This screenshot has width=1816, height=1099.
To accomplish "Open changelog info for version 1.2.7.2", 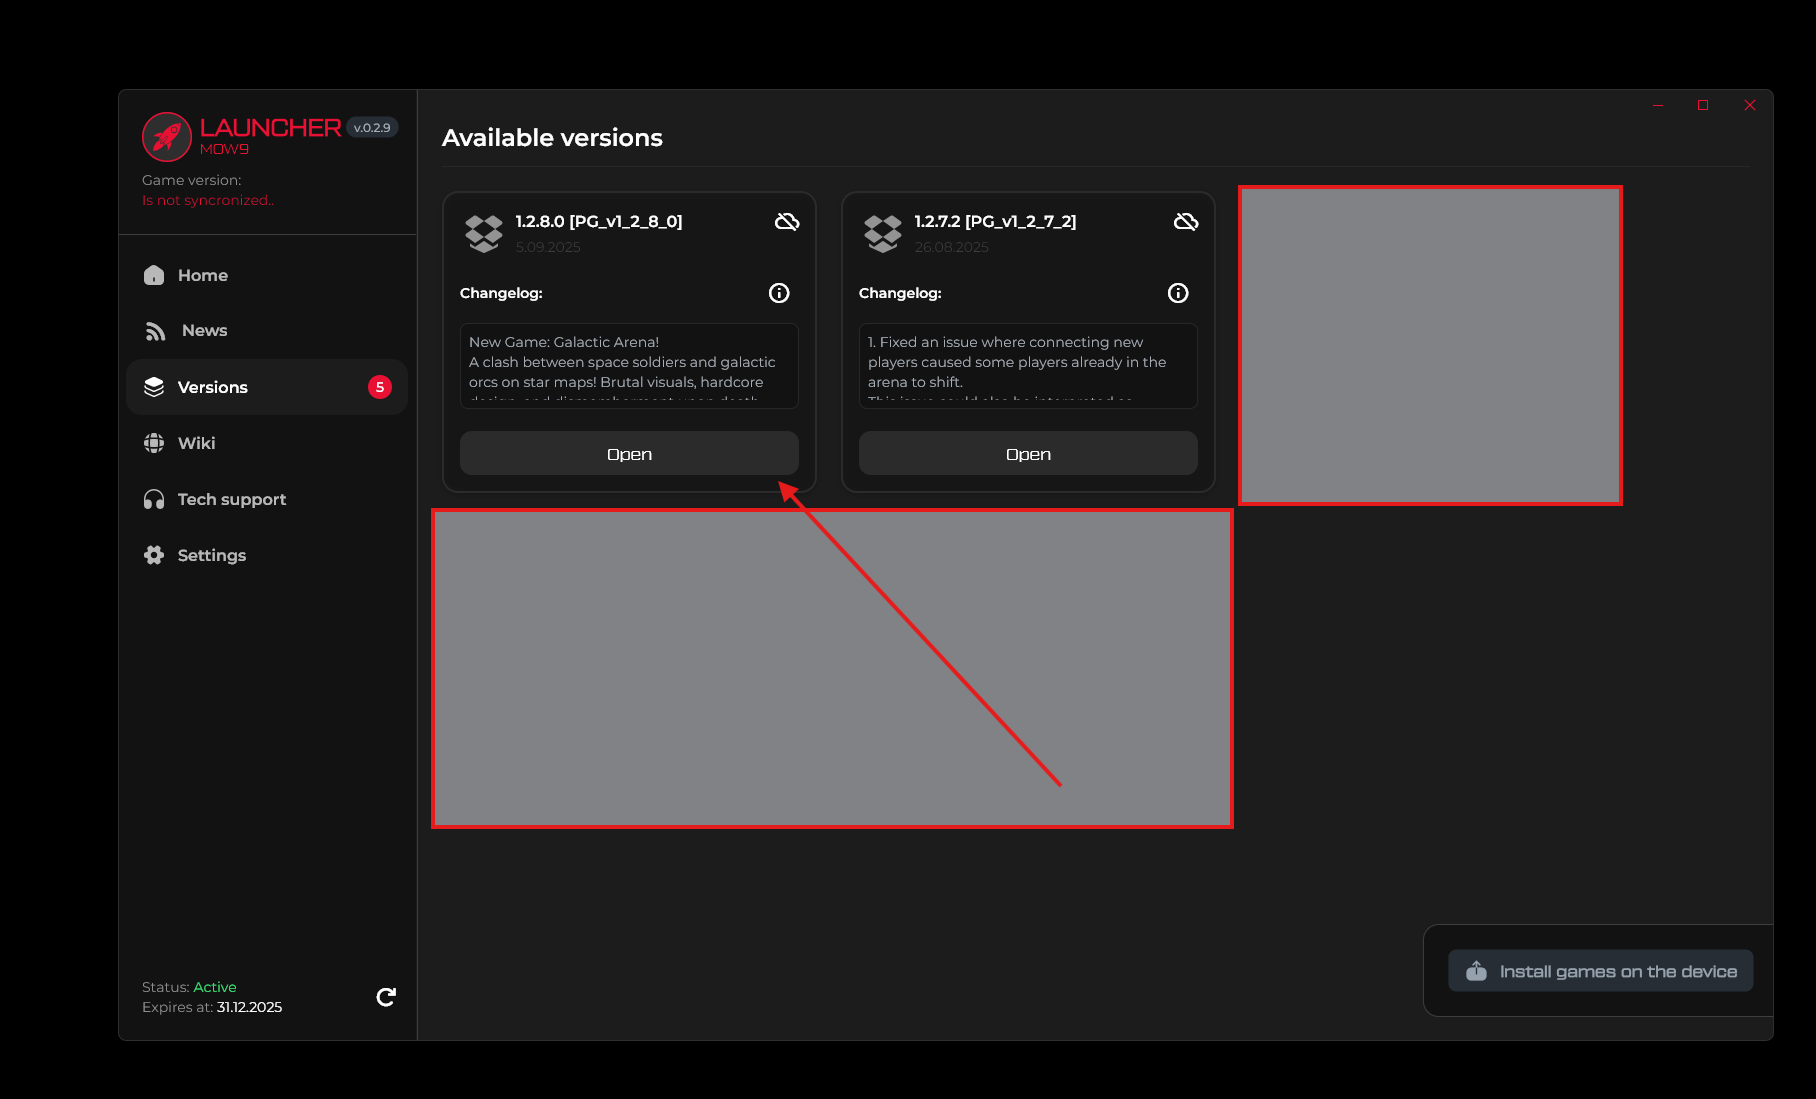I will [x=1178, y=293].
